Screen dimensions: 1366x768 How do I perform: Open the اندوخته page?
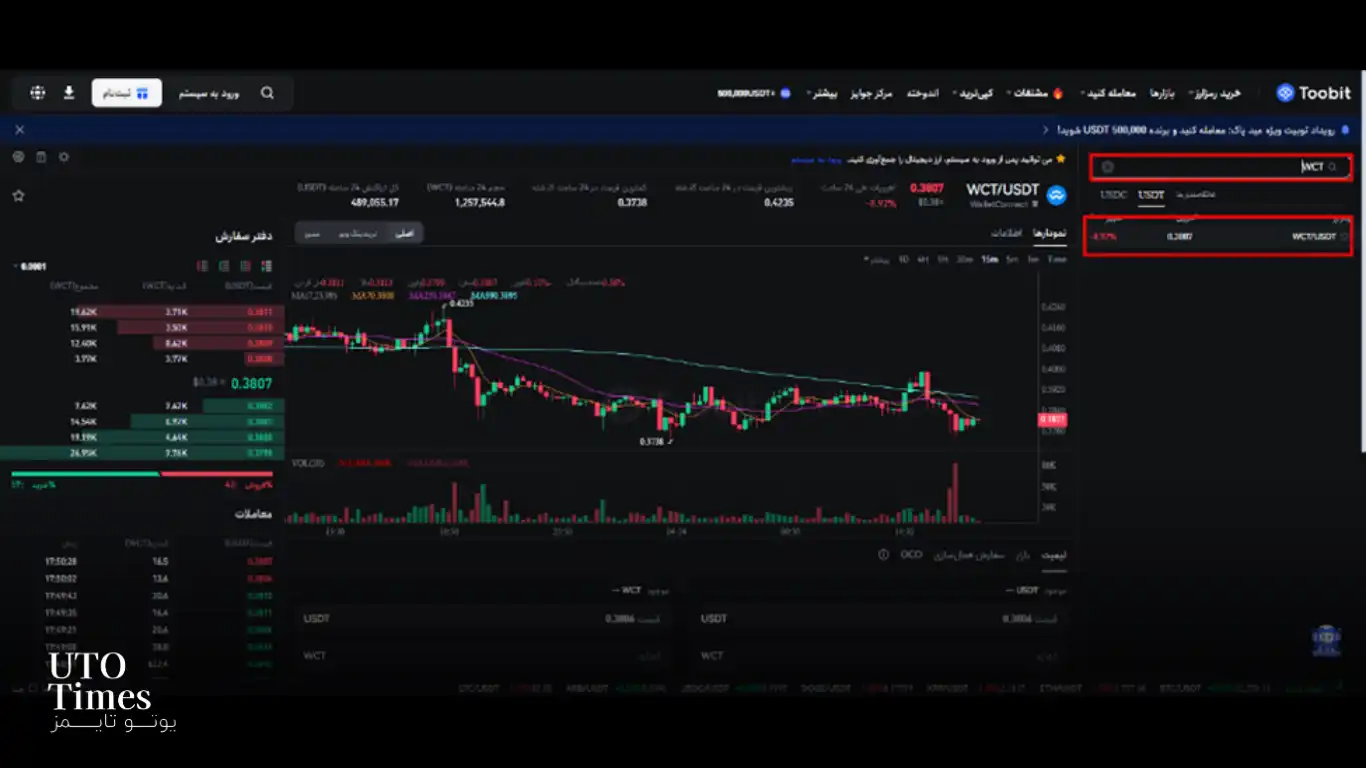point(922,93)
